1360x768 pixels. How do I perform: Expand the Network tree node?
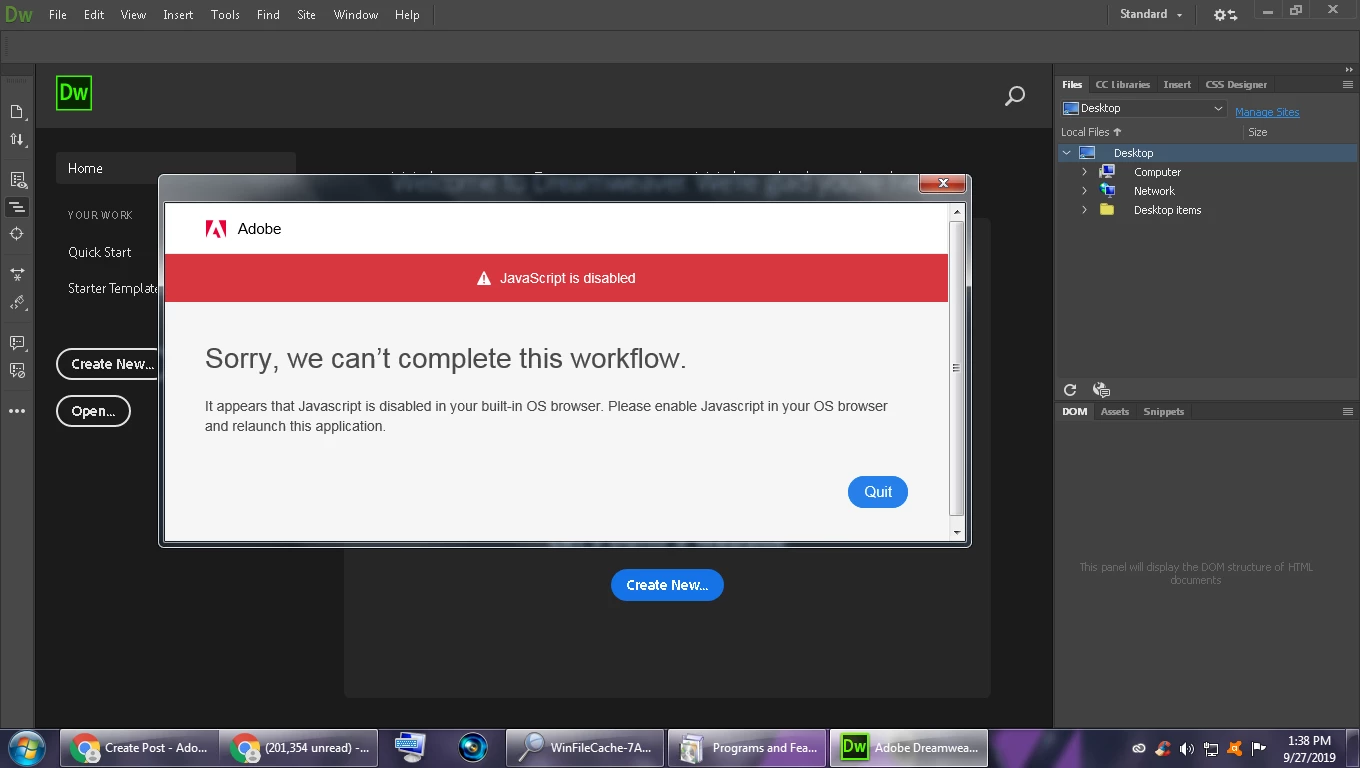click(1084, 191)
